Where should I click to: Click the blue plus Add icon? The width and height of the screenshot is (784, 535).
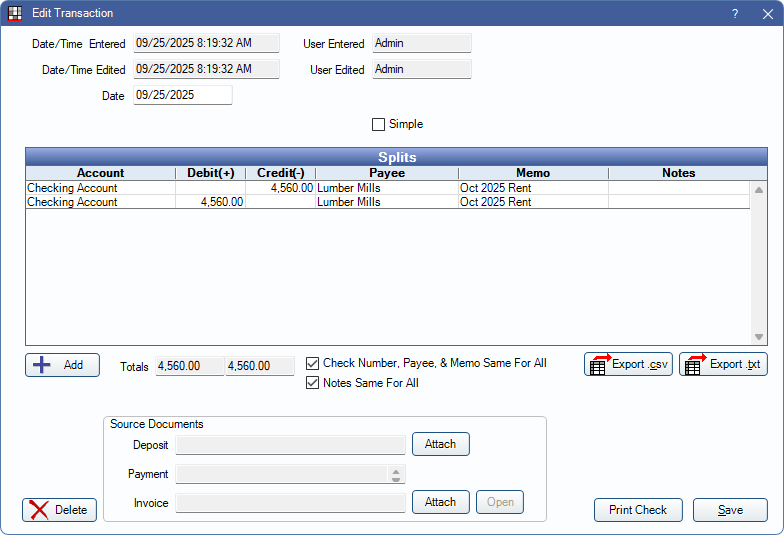click(x=42, y=365)
